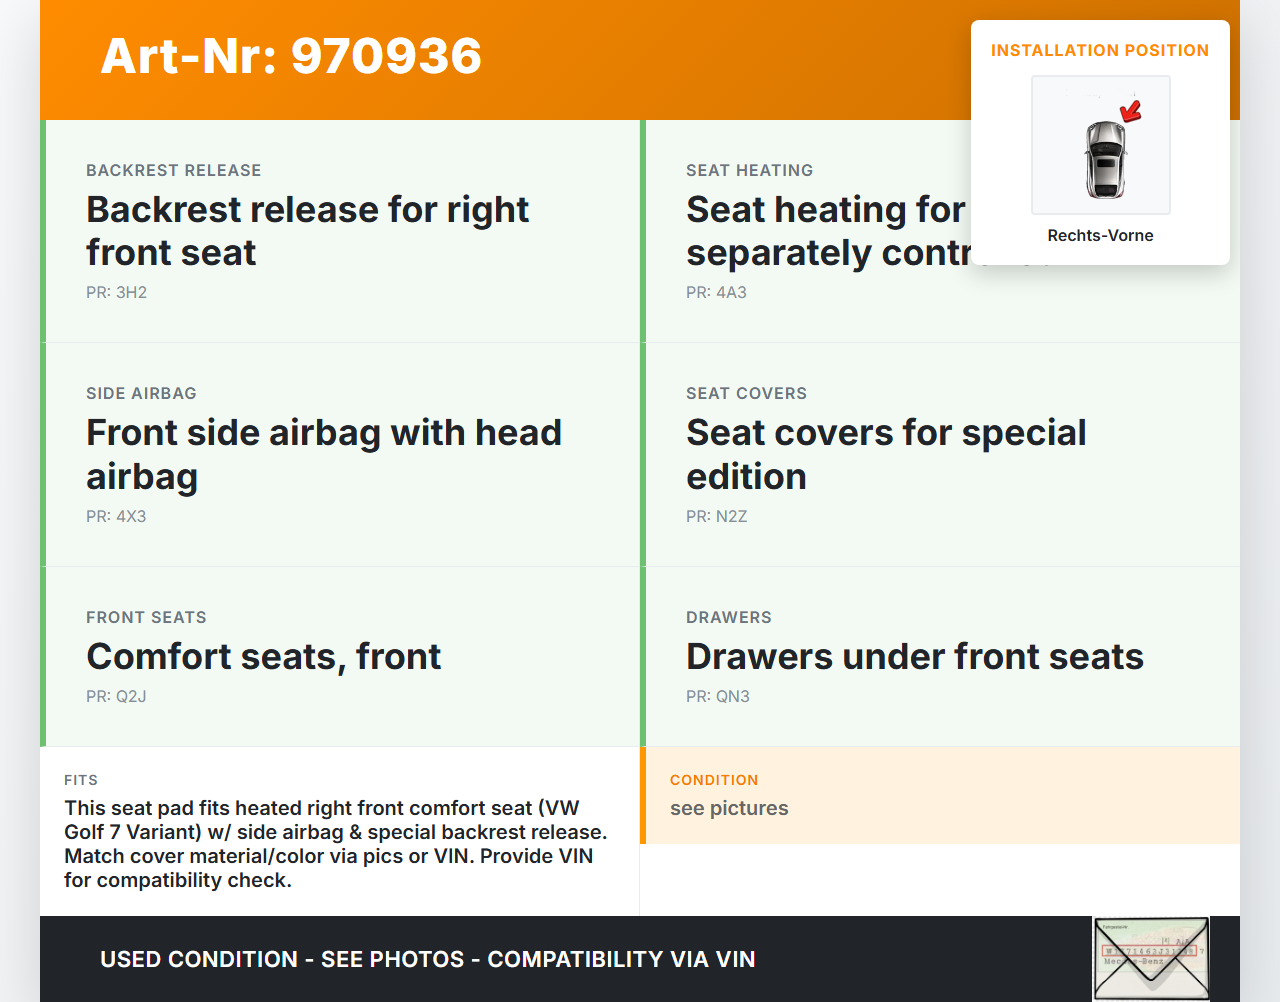Select the Drawers under front seats heading
The image size is (1280, 1002).
[x=914, y=656]
